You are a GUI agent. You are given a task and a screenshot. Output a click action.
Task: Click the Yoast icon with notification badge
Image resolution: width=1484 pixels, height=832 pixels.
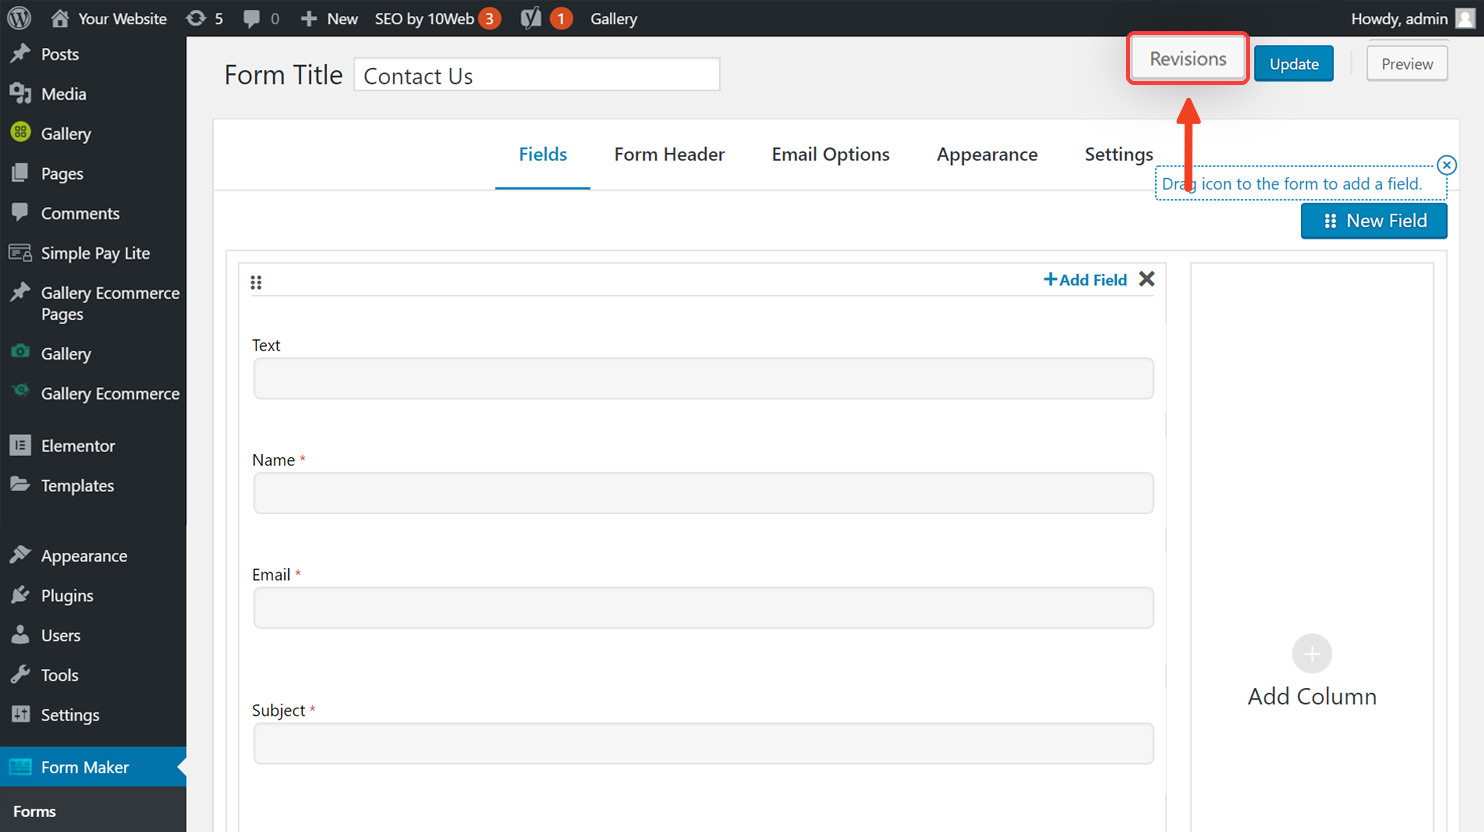pos(546,18)
